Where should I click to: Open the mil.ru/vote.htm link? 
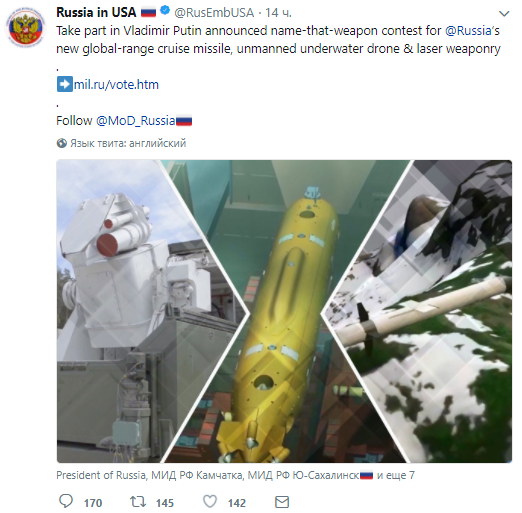[116, 84]
